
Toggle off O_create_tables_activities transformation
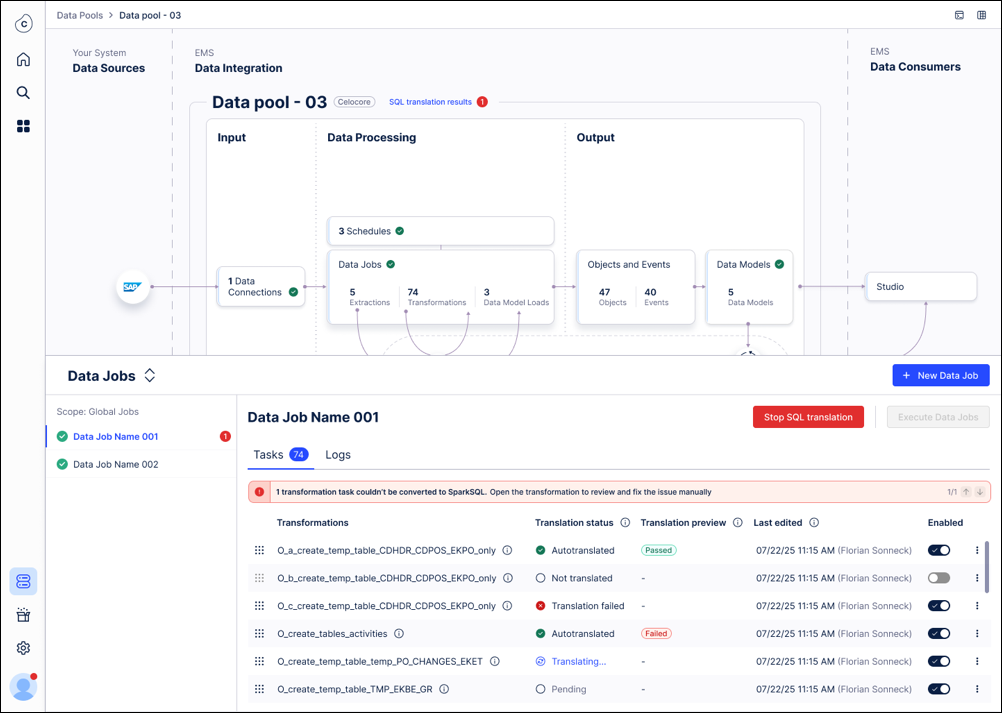click(x=938, y=633)
